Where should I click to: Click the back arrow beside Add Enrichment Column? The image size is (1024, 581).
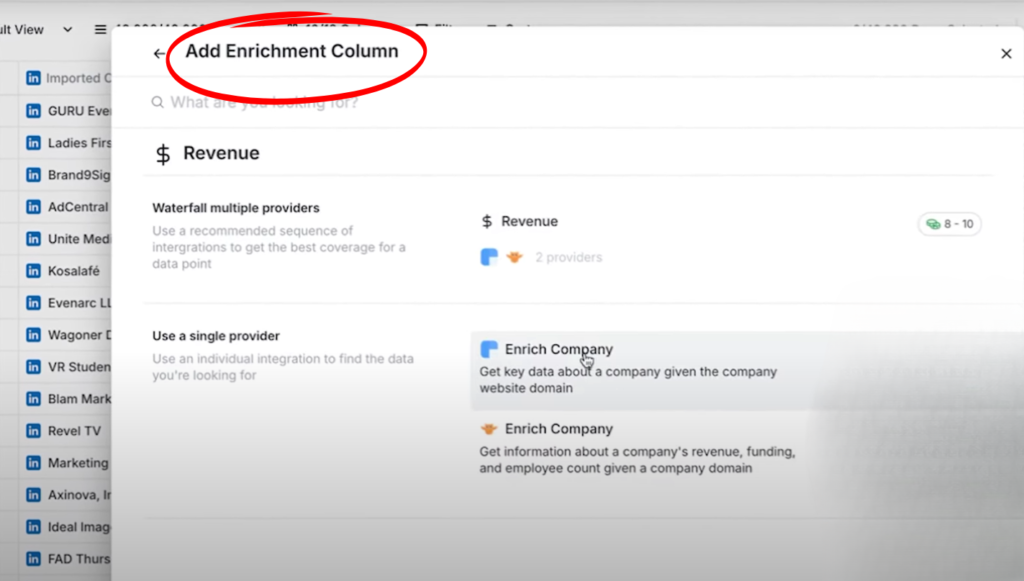coord(159,54)
